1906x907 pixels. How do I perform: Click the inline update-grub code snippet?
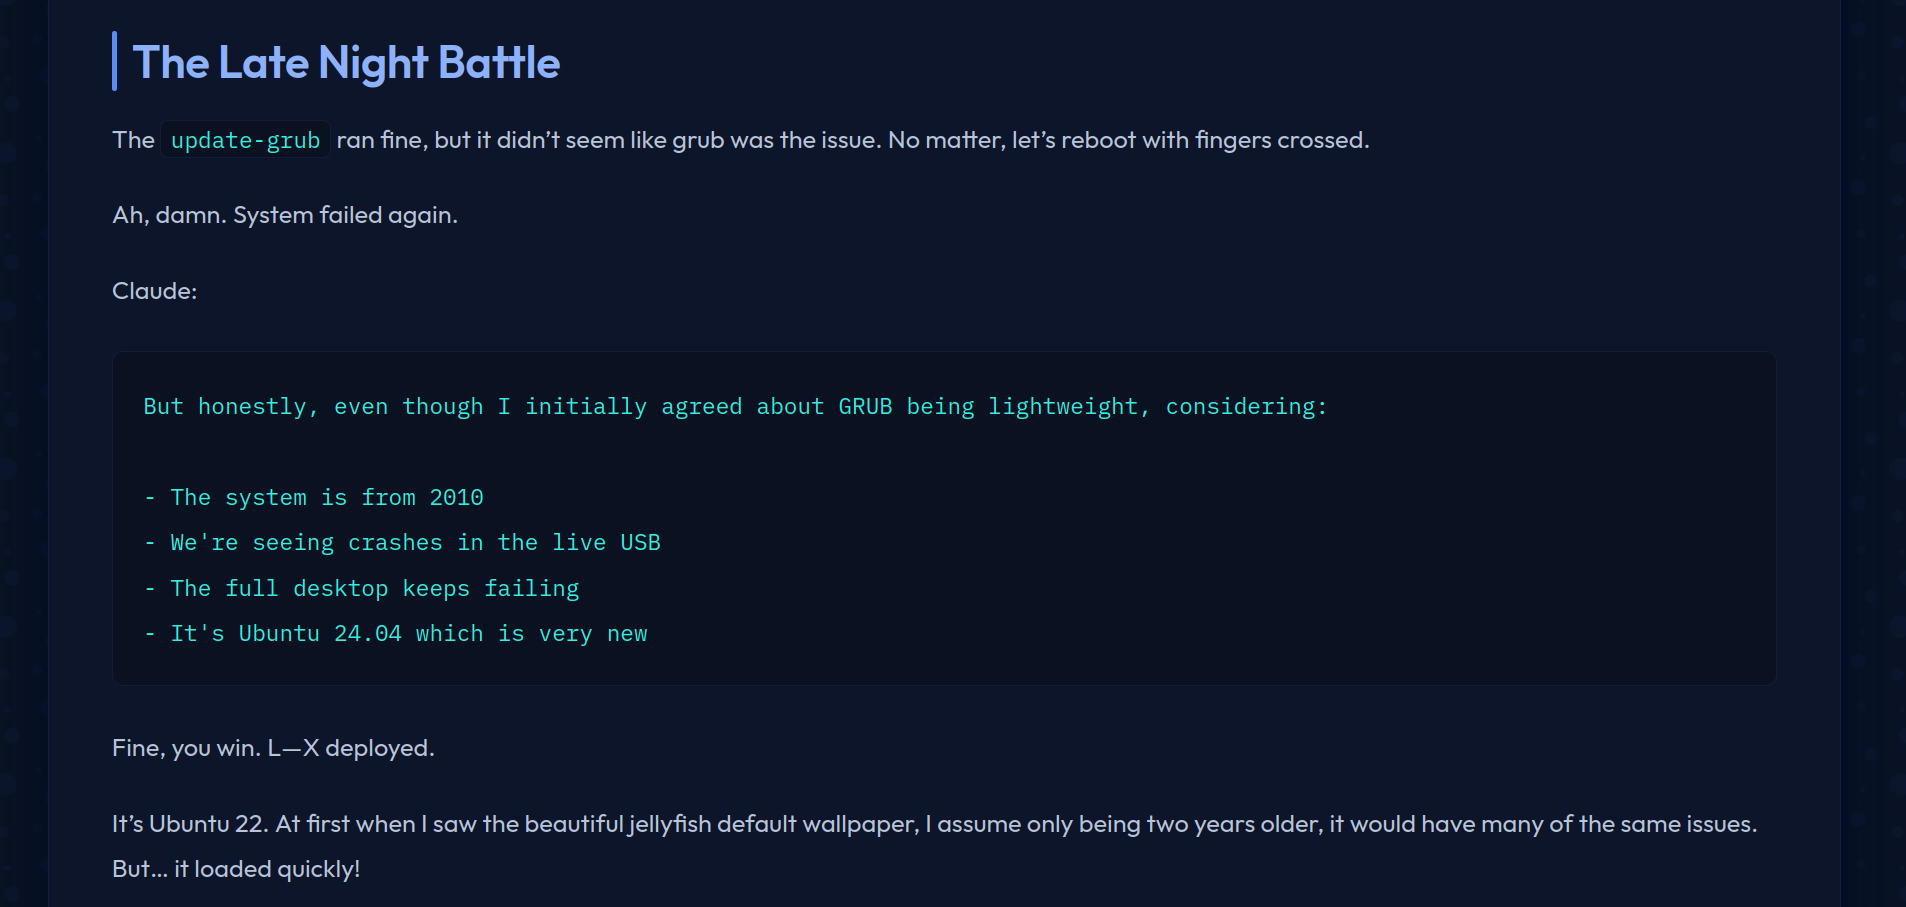(245, 140)
